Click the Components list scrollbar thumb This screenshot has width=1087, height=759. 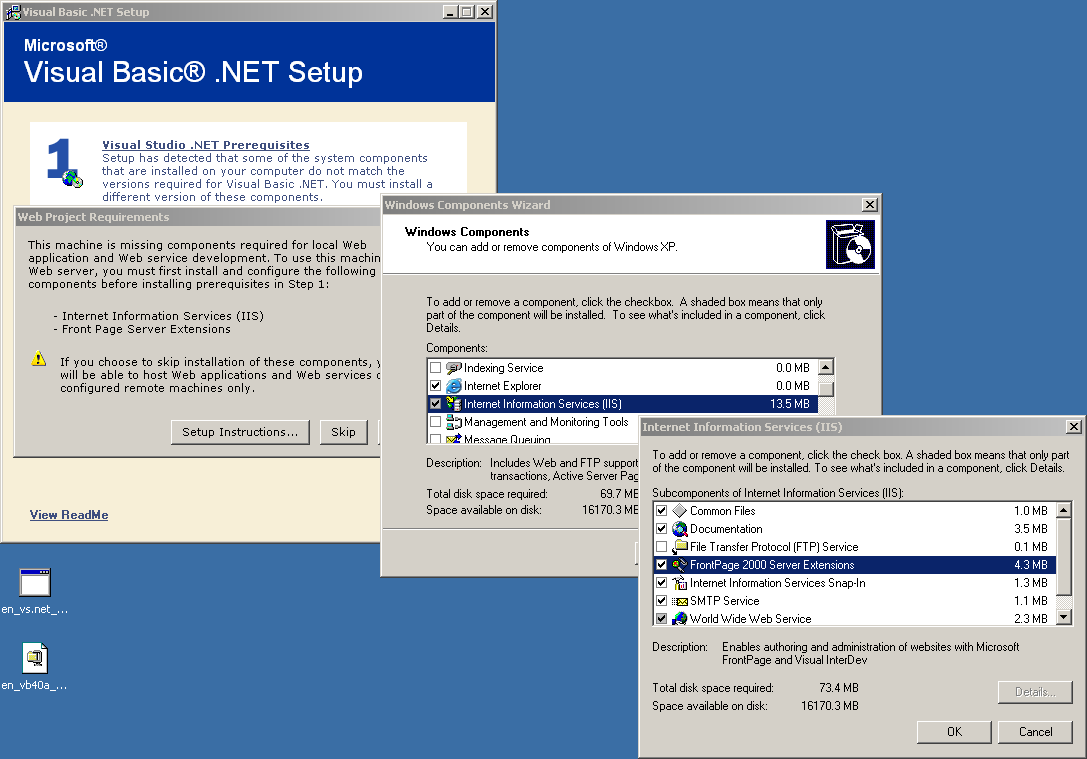[x=826, y=388]
